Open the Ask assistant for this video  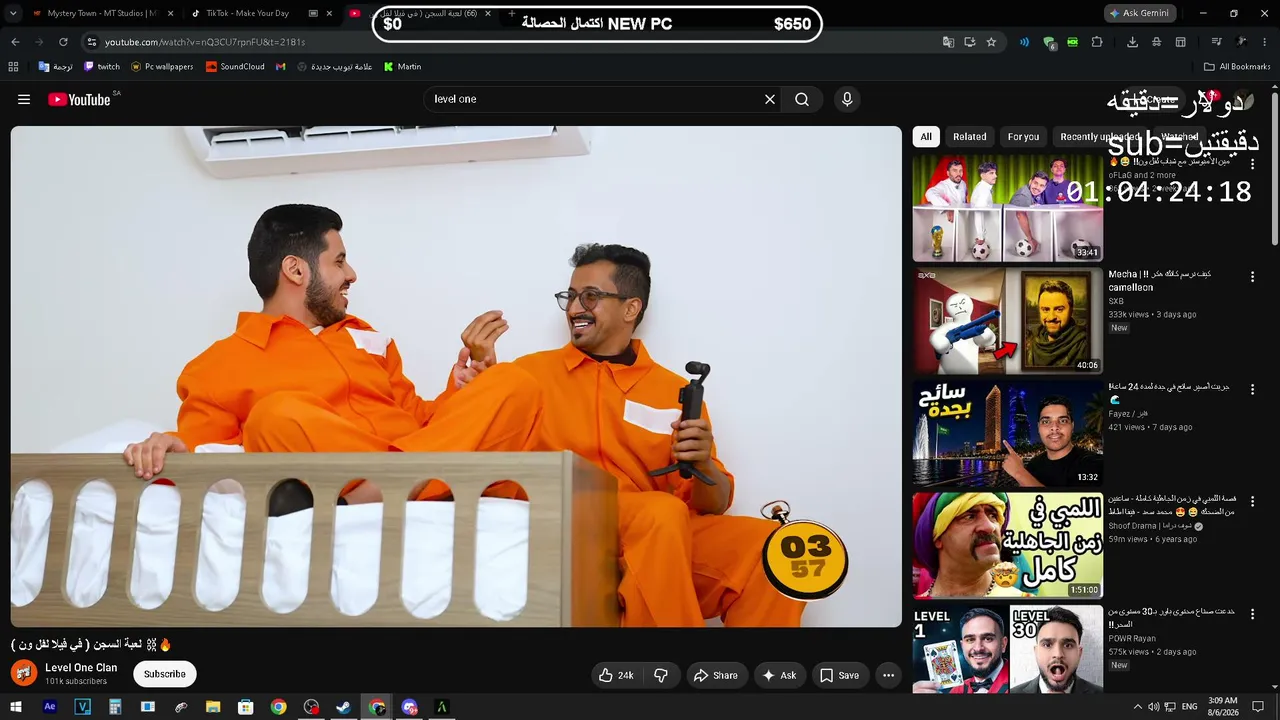(x=780, y=675)
